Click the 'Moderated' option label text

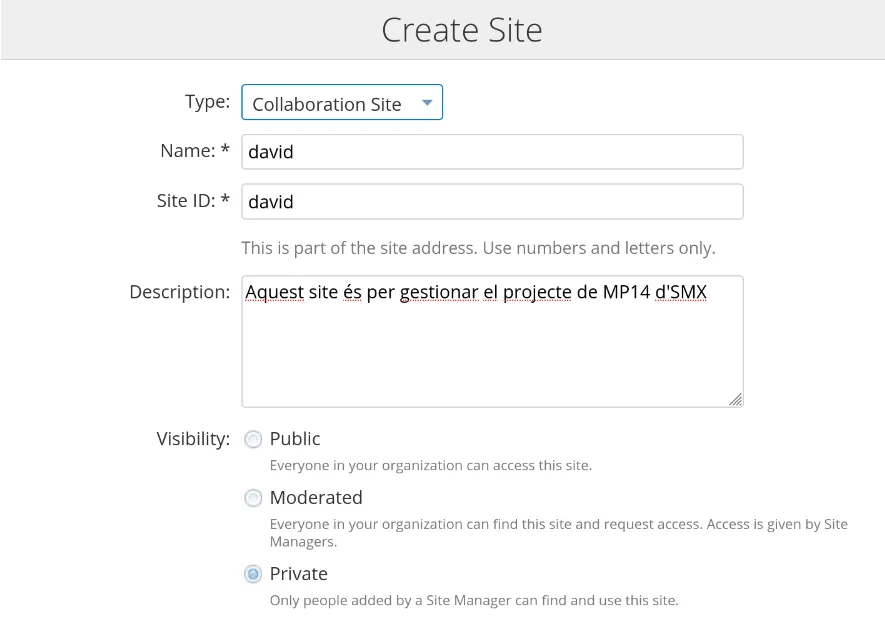(x=316, y=498)
